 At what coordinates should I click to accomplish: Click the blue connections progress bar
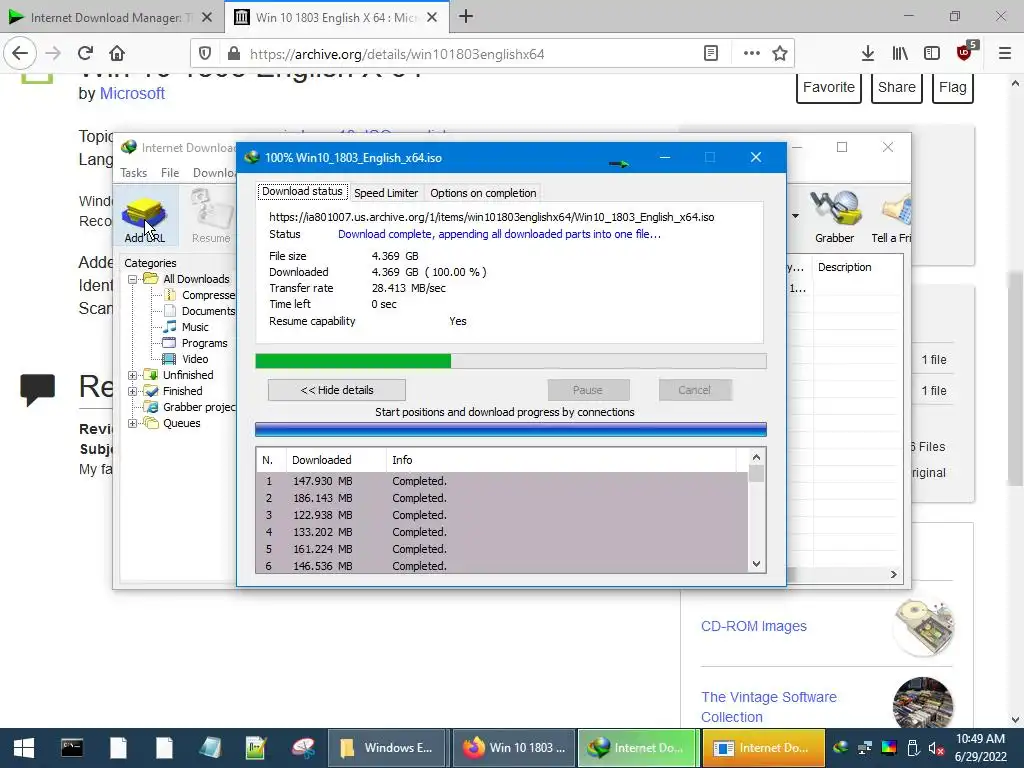[511, 429]
